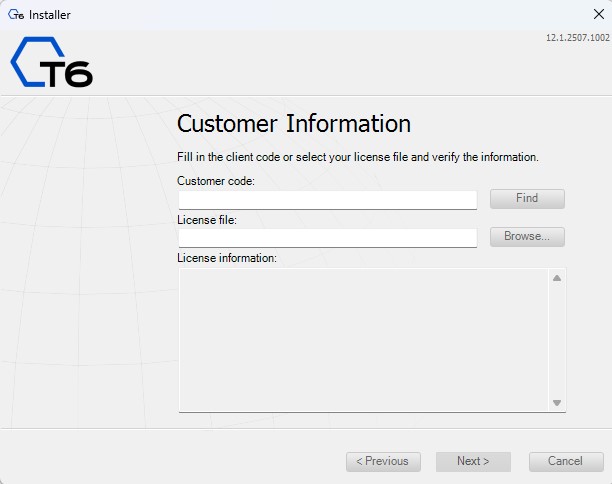Focus the License file input field

click(327, 238)
